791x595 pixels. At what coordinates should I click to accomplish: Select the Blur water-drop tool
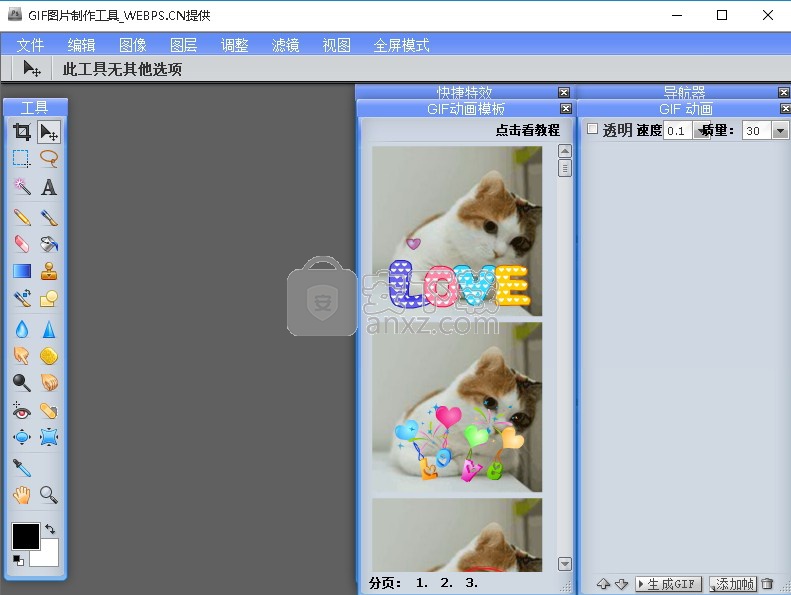pyautogui.click(x=22, y=329)
